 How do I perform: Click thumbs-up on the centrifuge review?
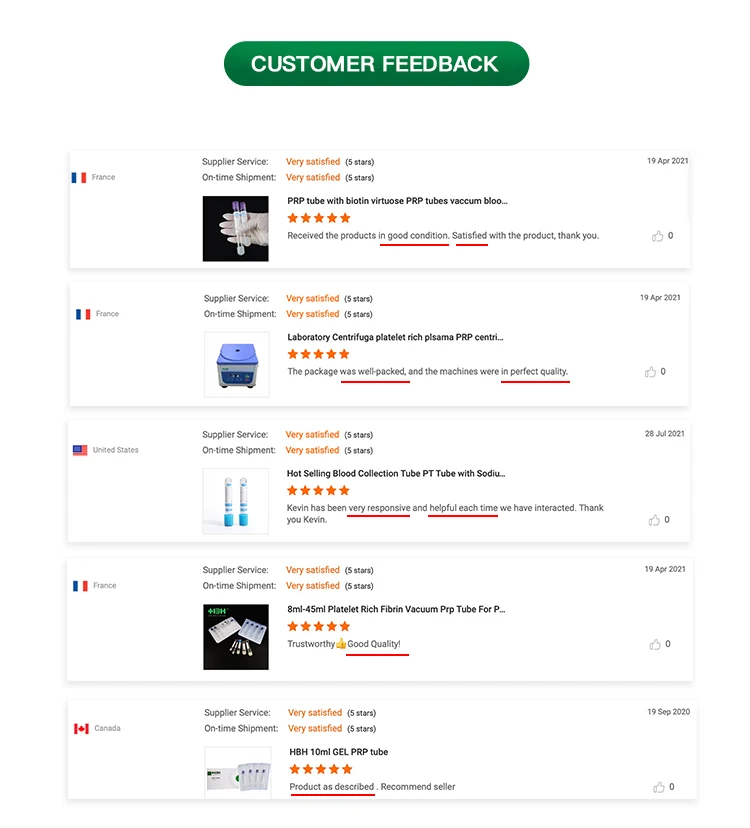point(651,372)
